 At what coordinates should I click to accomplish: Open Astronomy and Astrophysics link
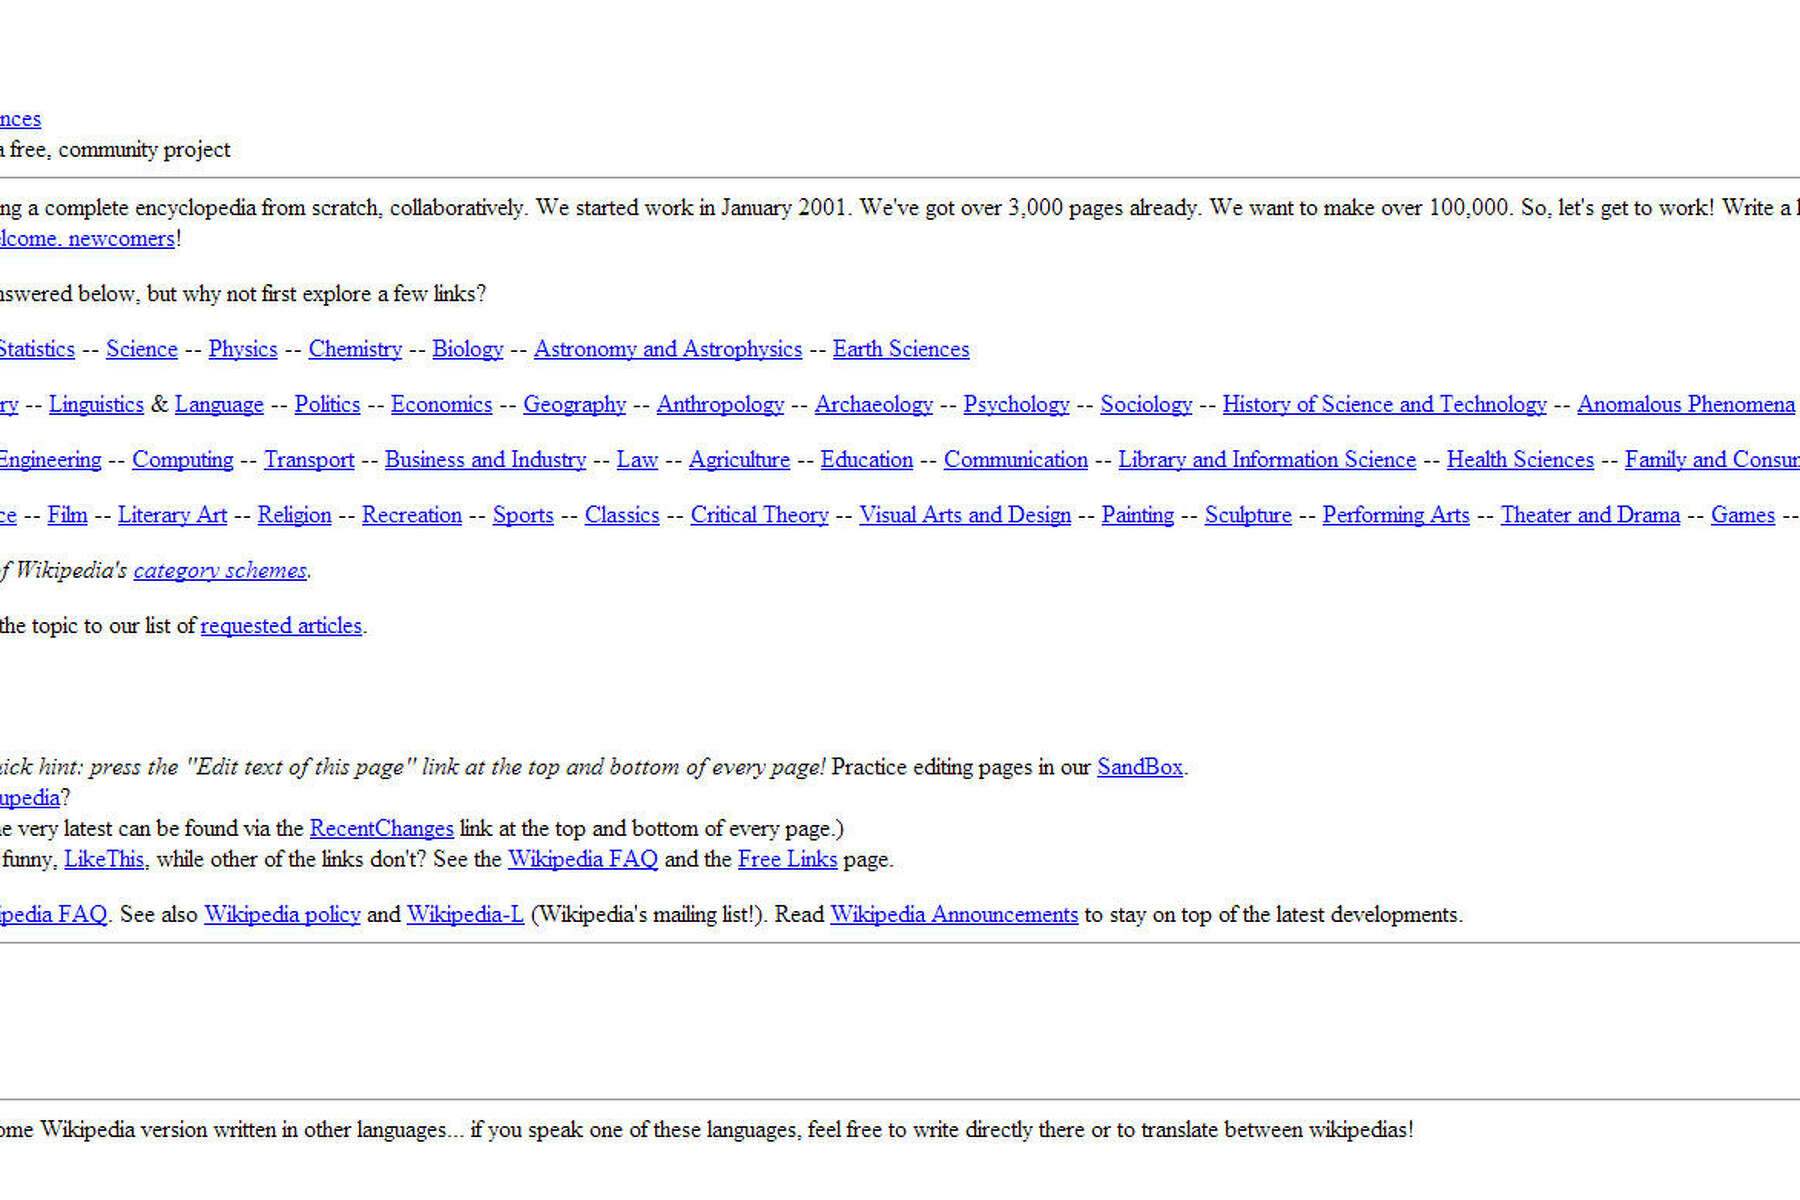pyautogui.click(x=668, y=349)
